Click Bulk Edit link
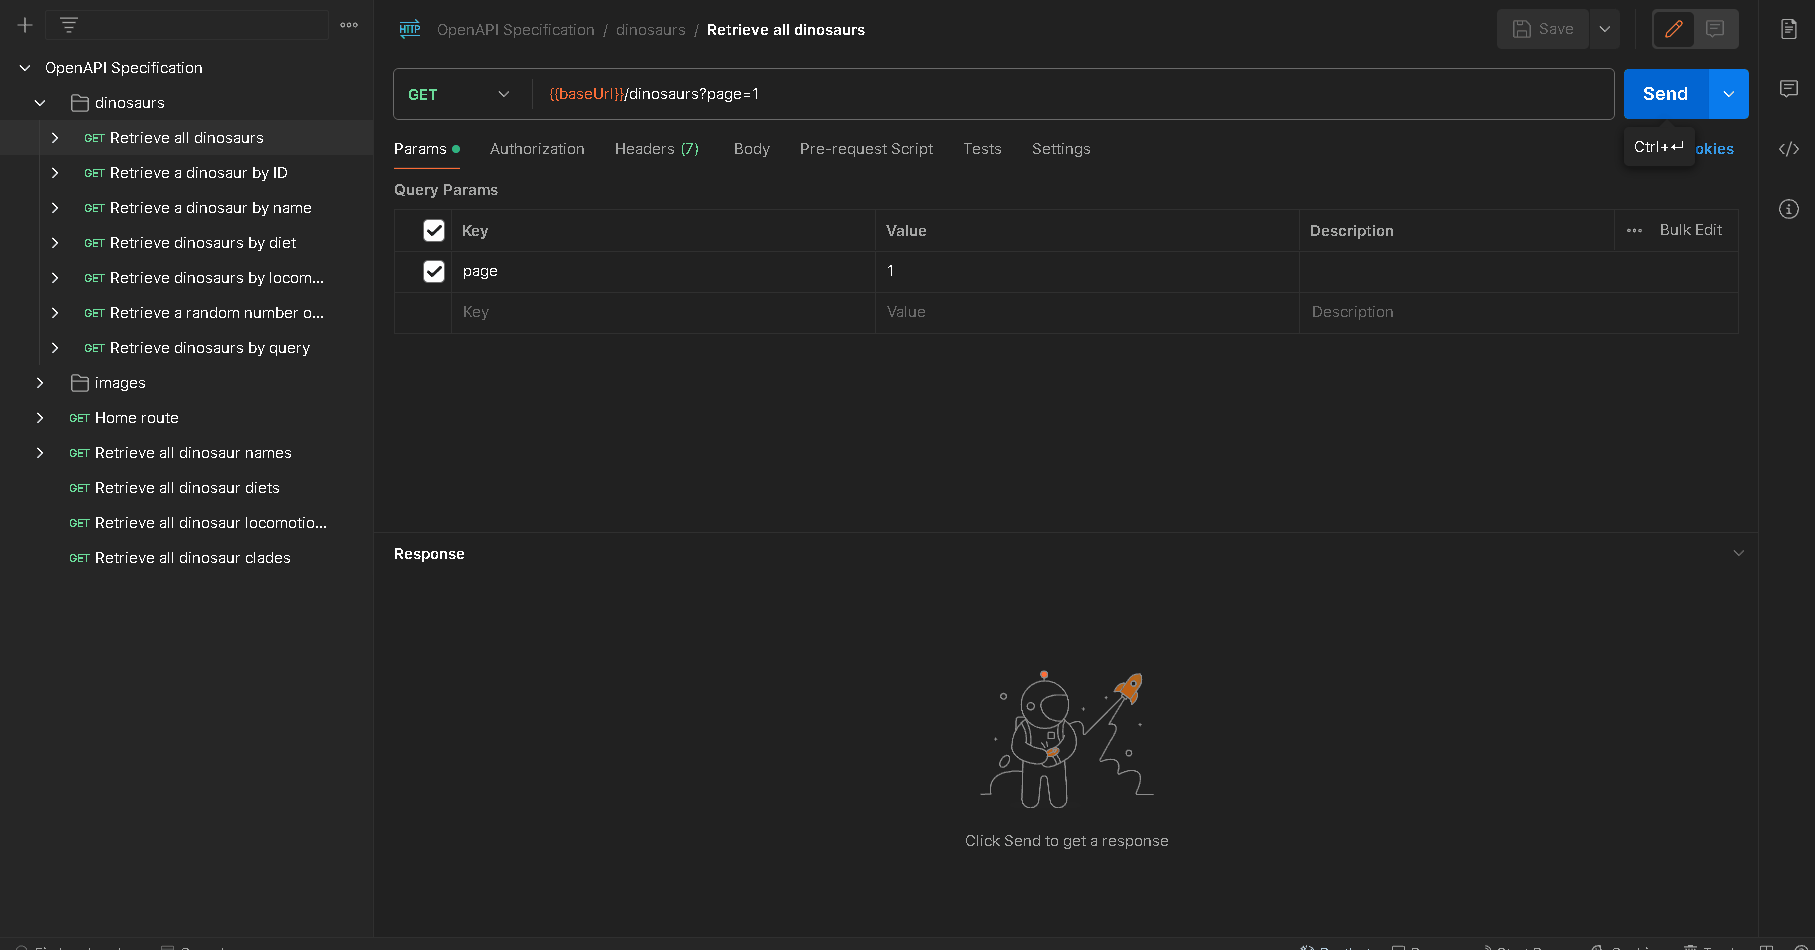Viewport: 1815px width, 950px height. coord(1690,230)
